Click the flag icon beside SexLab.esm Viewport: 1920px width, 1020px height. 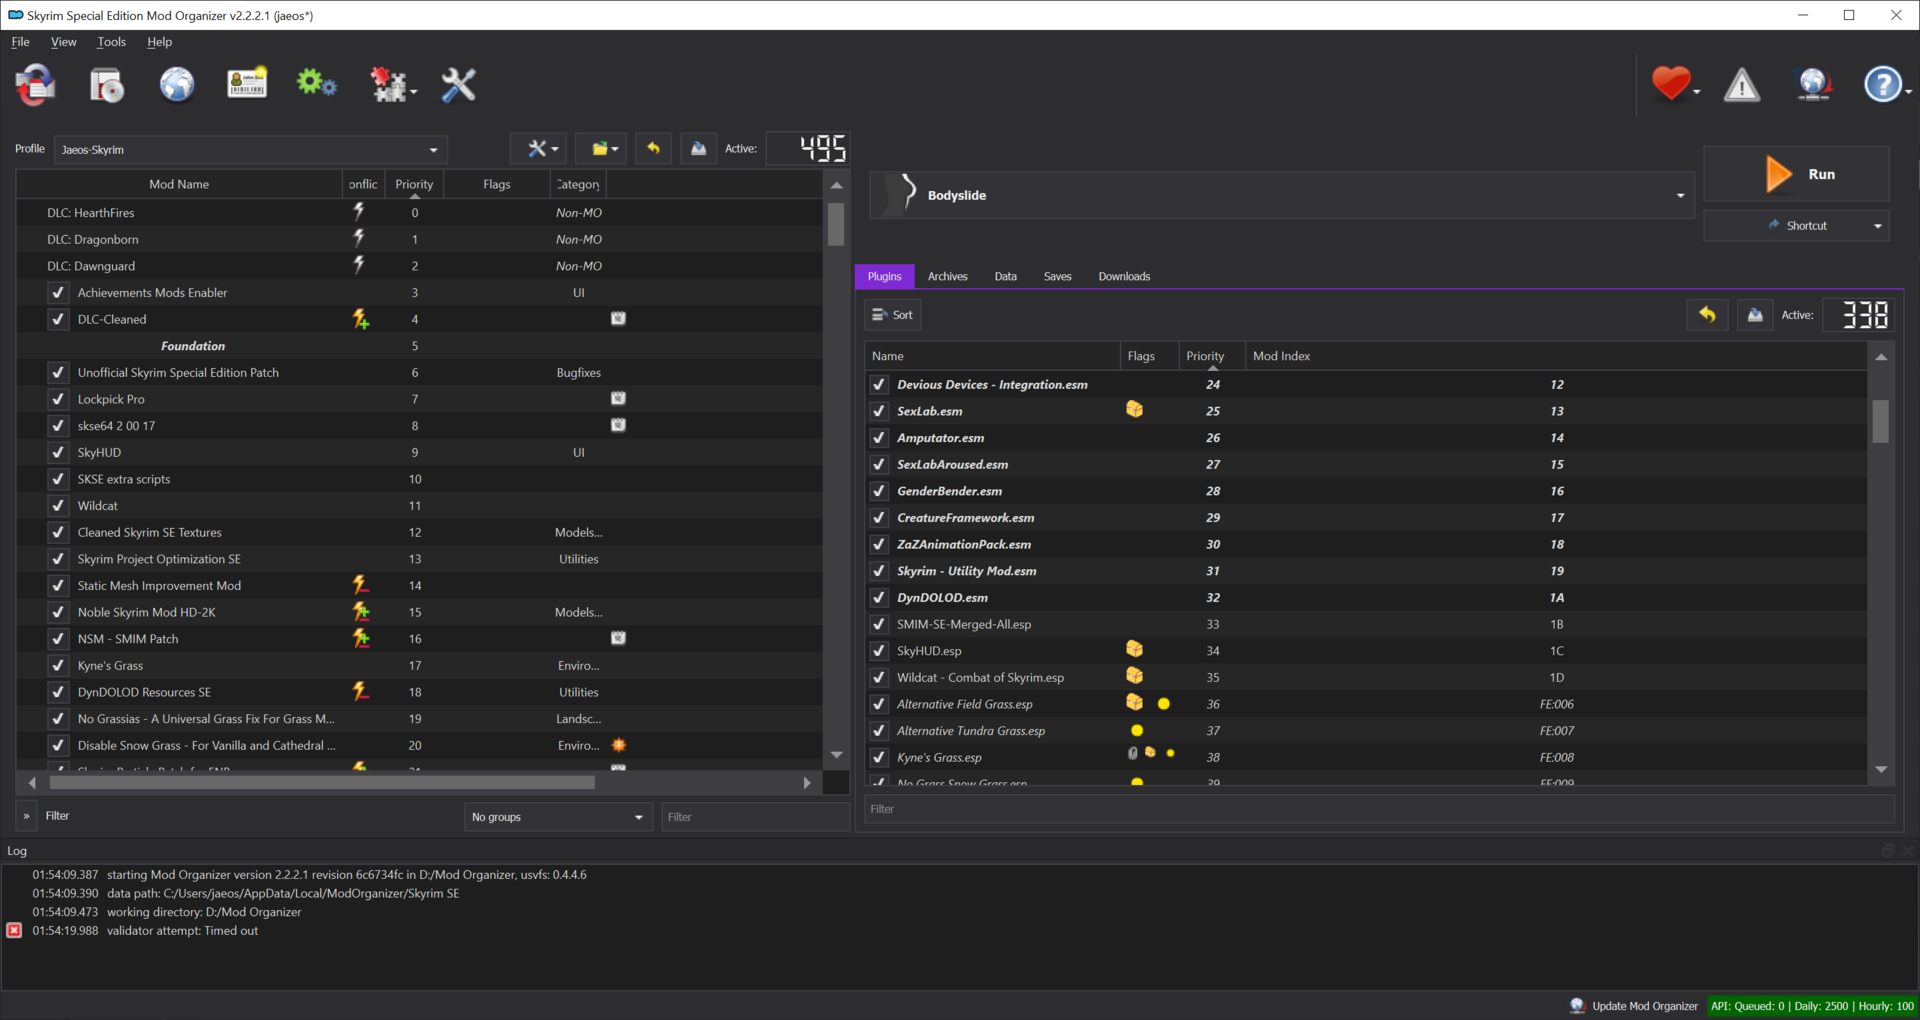[x=1134, y=410]
